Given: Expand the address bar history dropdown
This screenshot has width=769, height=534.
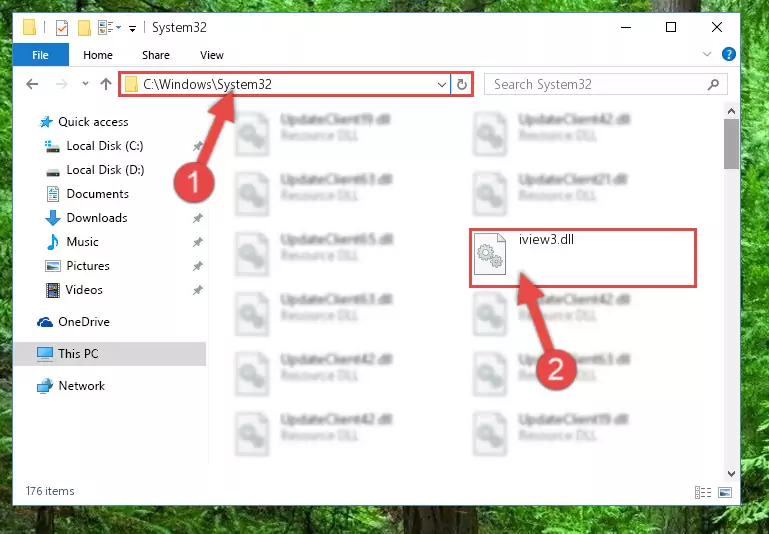Looking at the screenshot, I should point(442,84).
